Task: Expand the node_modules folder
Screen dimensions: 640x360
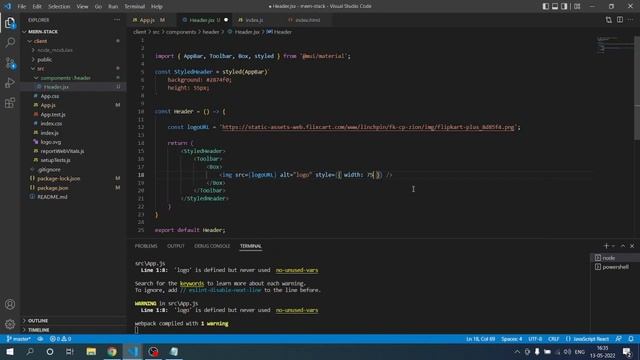Action: point(55,50)
